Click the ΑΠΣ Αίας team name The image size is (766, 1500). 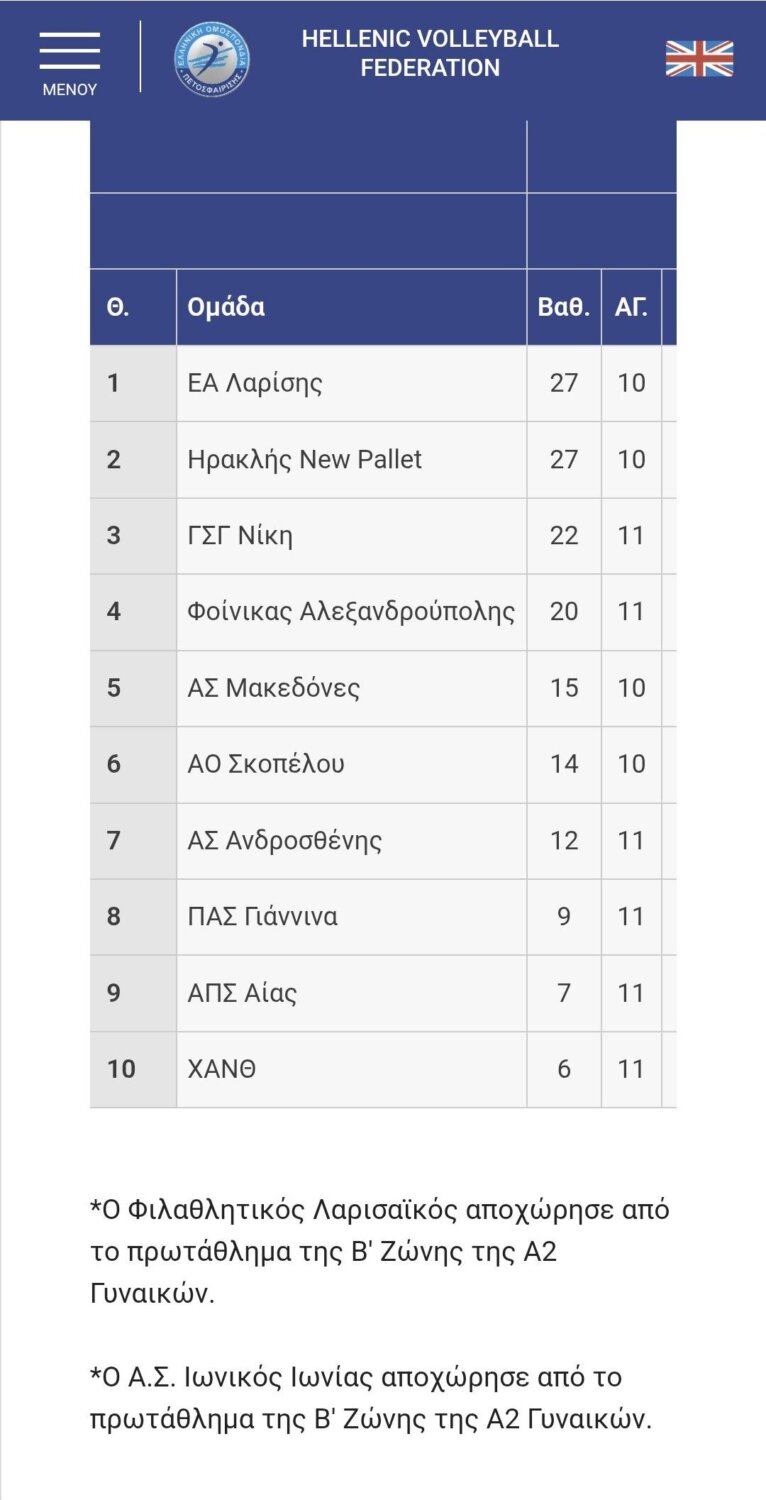coord(242,993)
